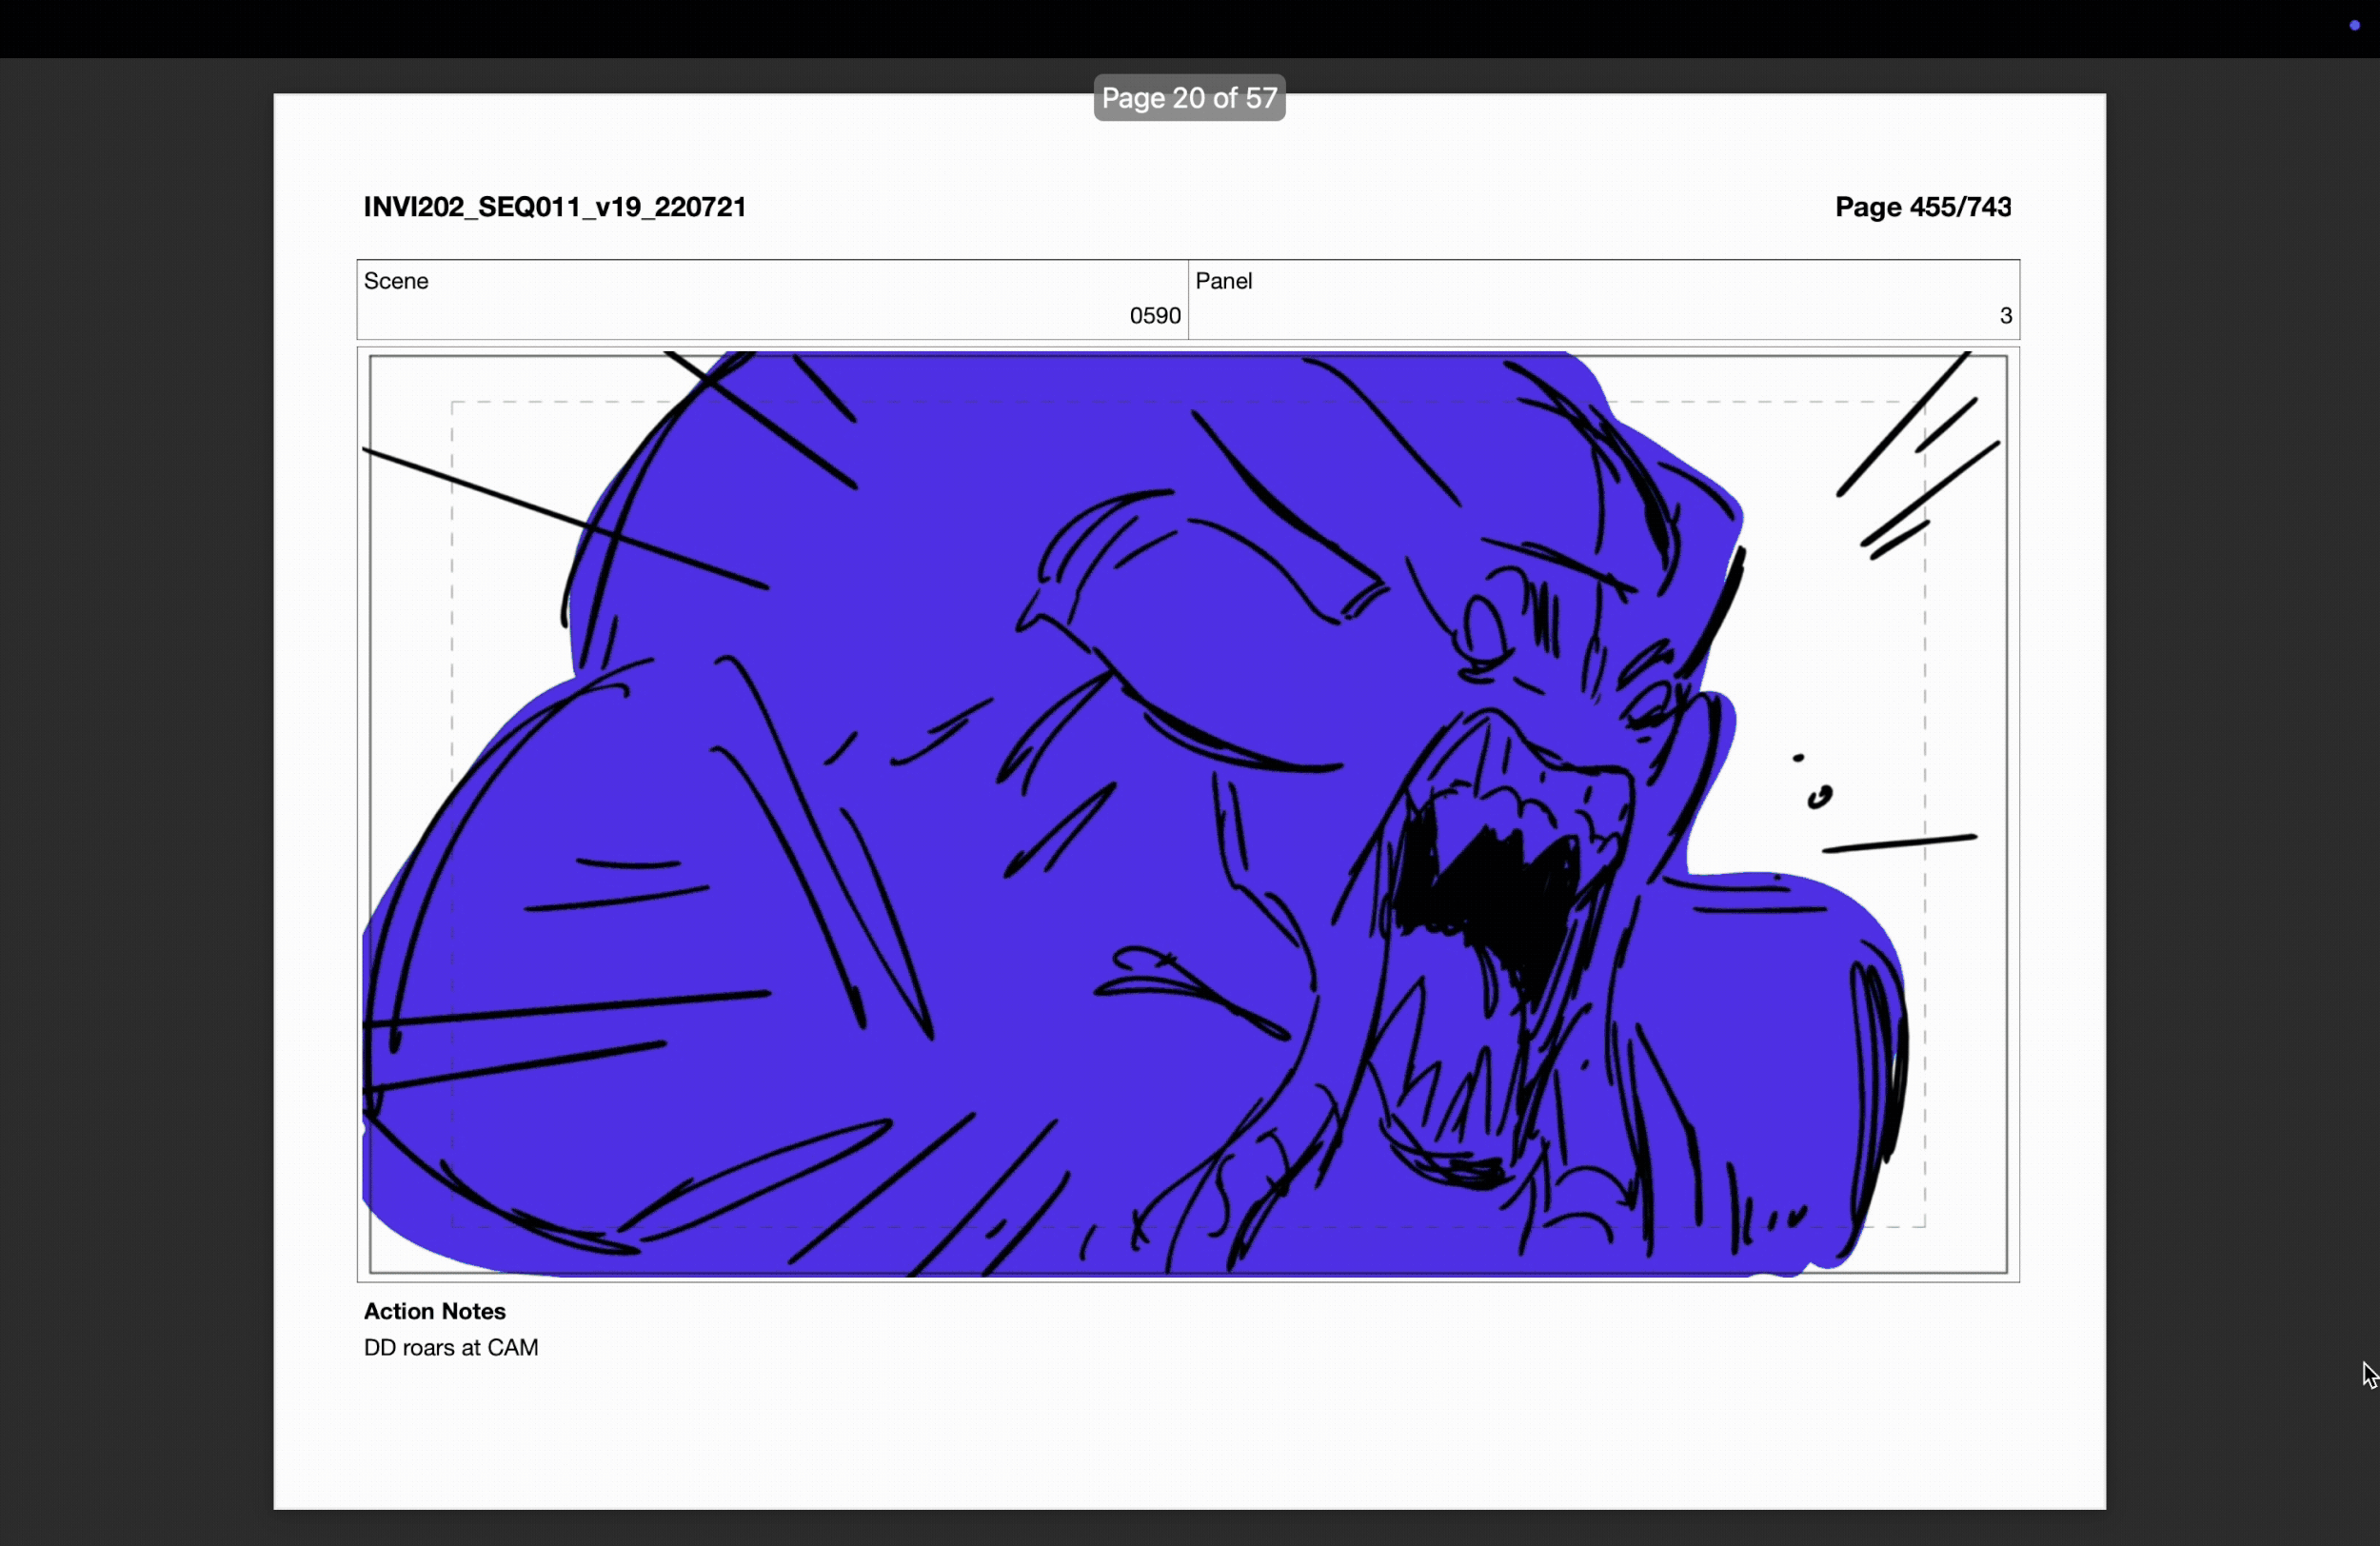Click the 'Action Notes' heading
The image size is (2380, 1546).
click(x=434, y=1311)
